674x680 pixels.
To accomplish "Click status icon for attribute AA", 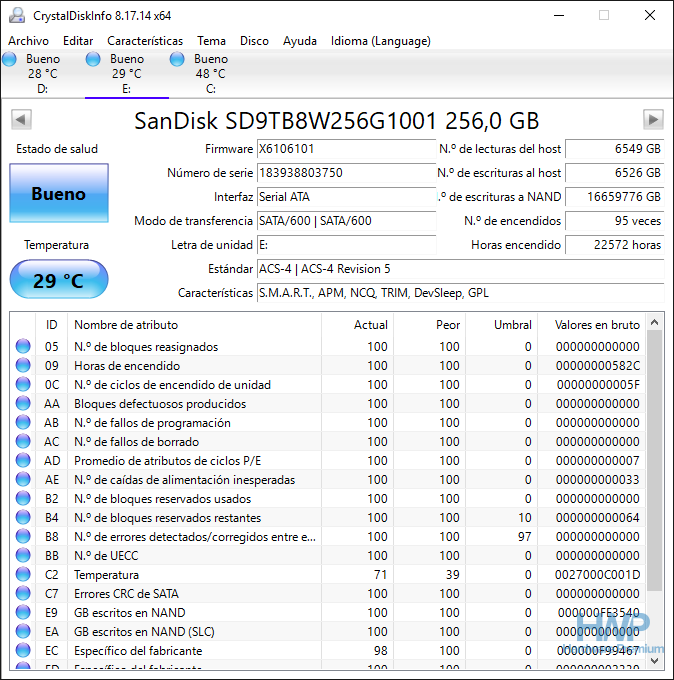I will point(23,404).
